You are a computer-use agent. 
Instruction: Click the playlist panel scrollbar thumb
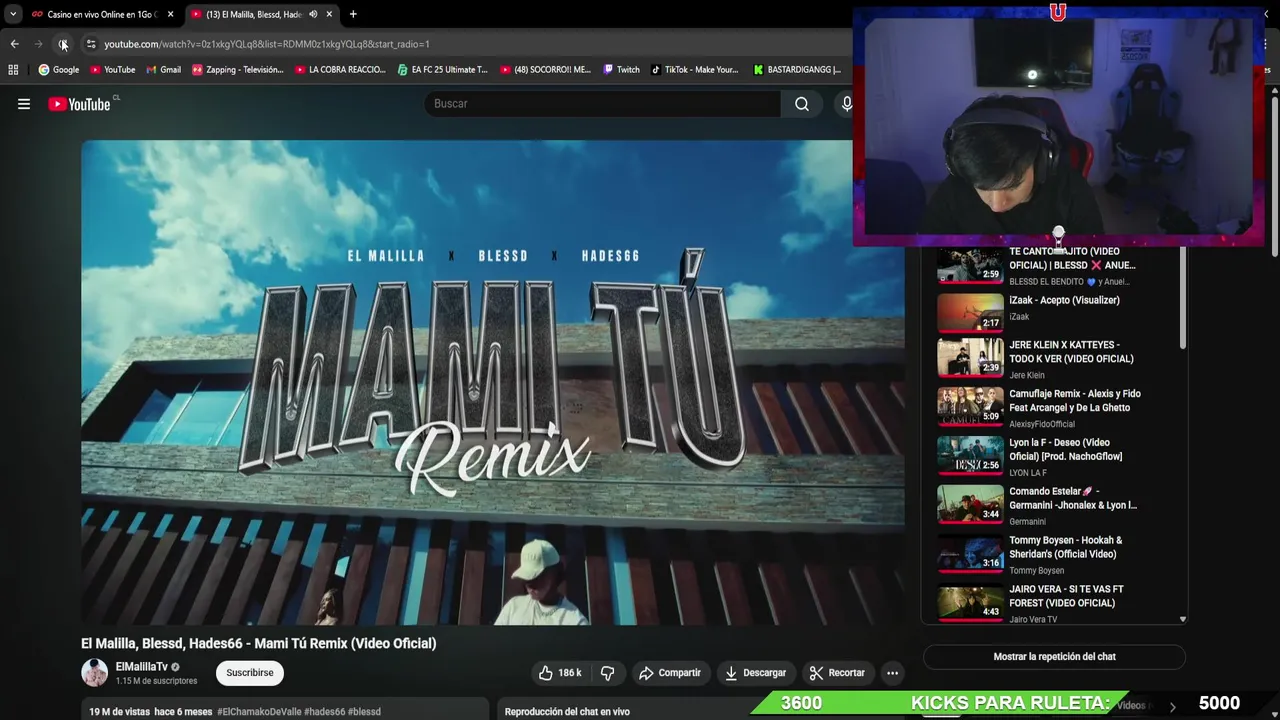[x=1183, y=298]
